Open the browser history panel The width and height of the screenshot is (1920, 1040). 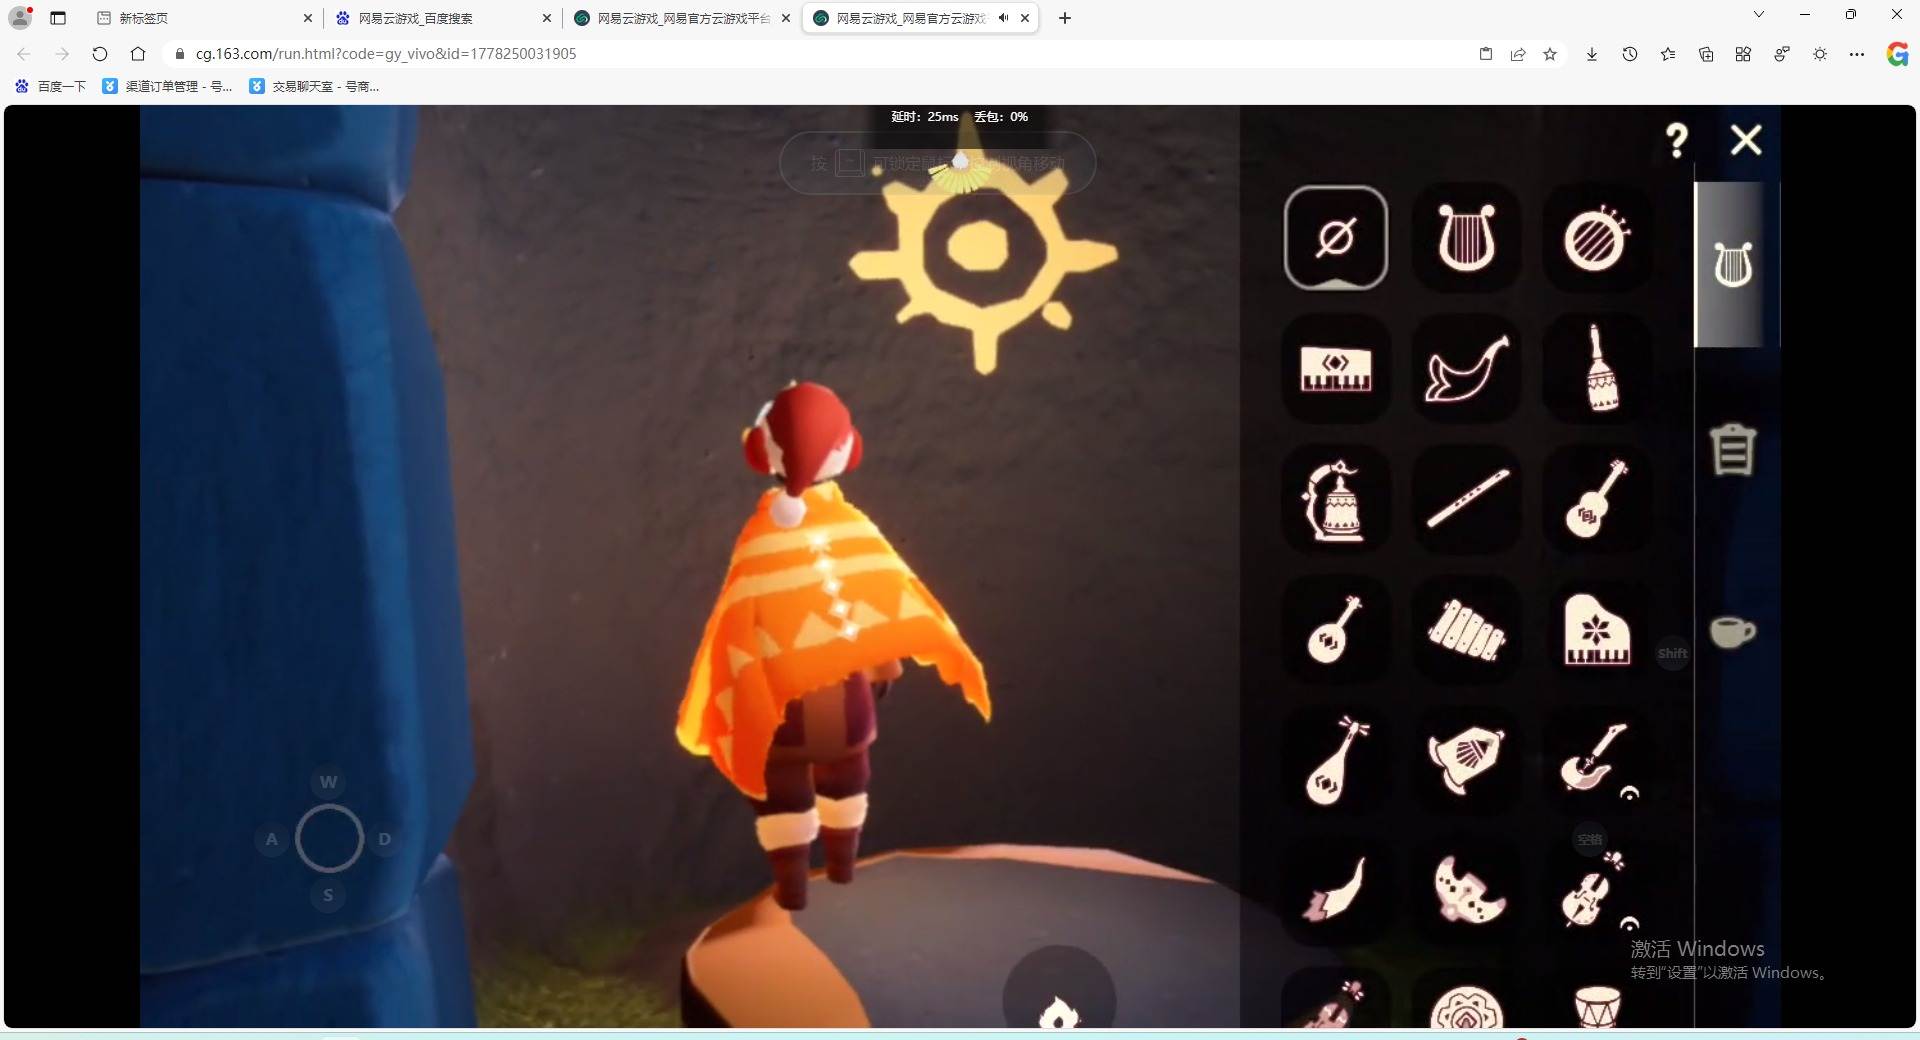(1630, 54)
